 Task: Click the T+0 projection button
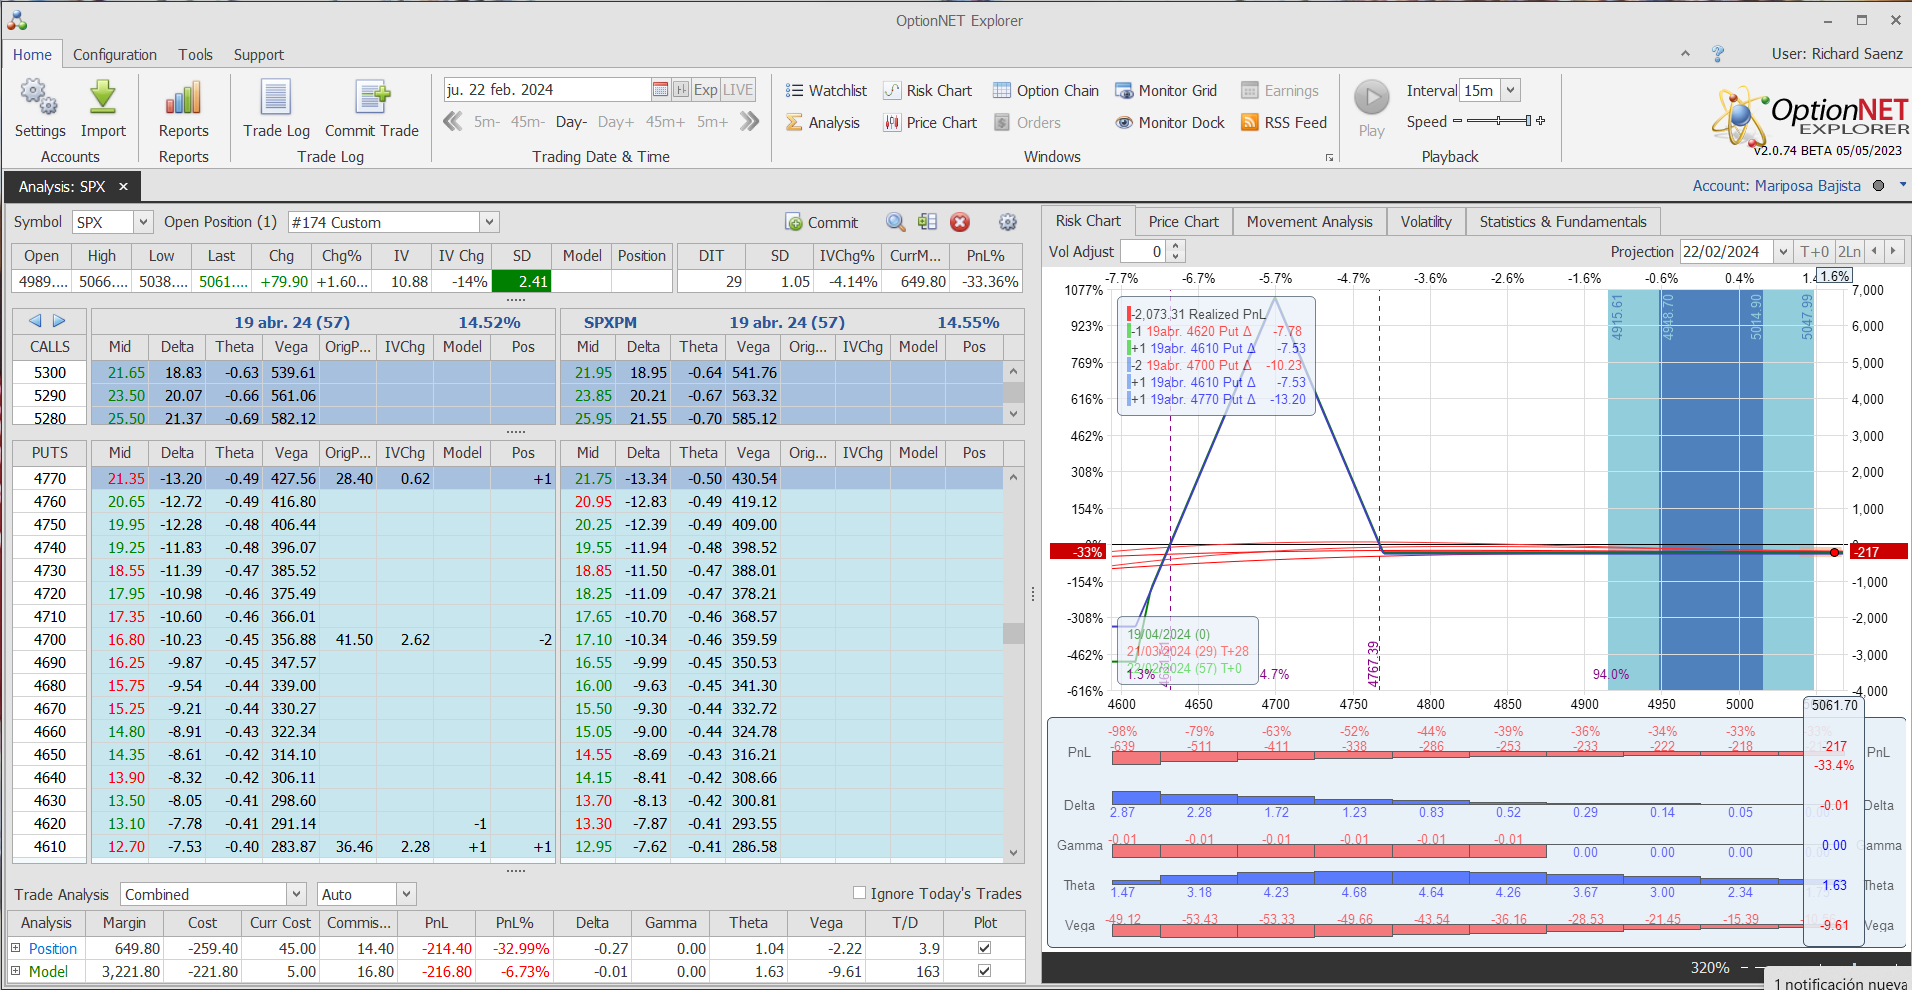click(1813, 252)
